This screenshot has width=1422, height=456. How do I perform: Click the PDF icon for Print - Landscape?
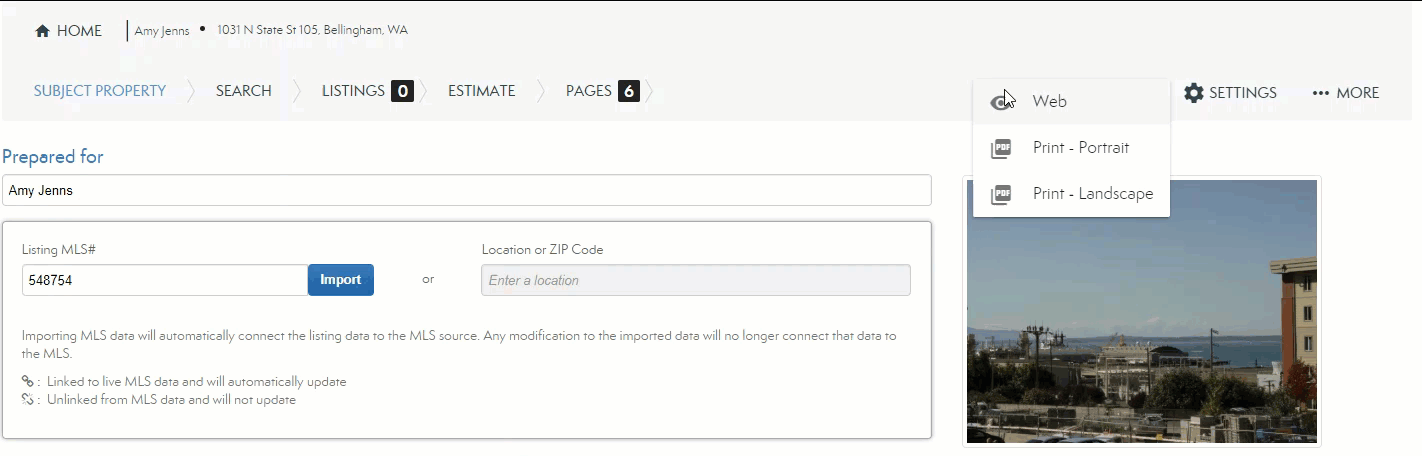pos(1001,194)
